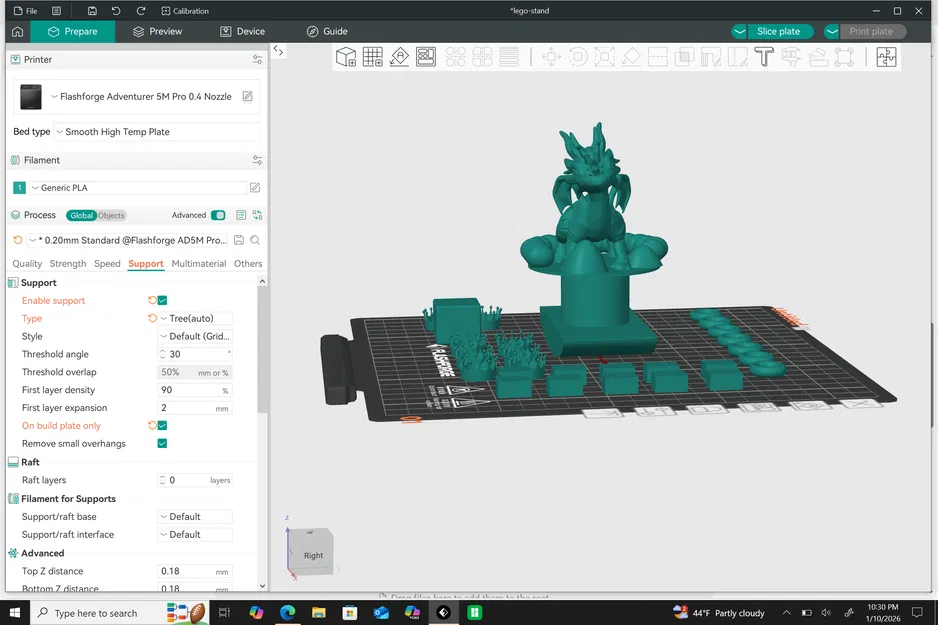Click the Threshold angle value field
Image resolution: width=938 pixels, height=625 pixels.
pyautogui.click(x=195, y=354)
